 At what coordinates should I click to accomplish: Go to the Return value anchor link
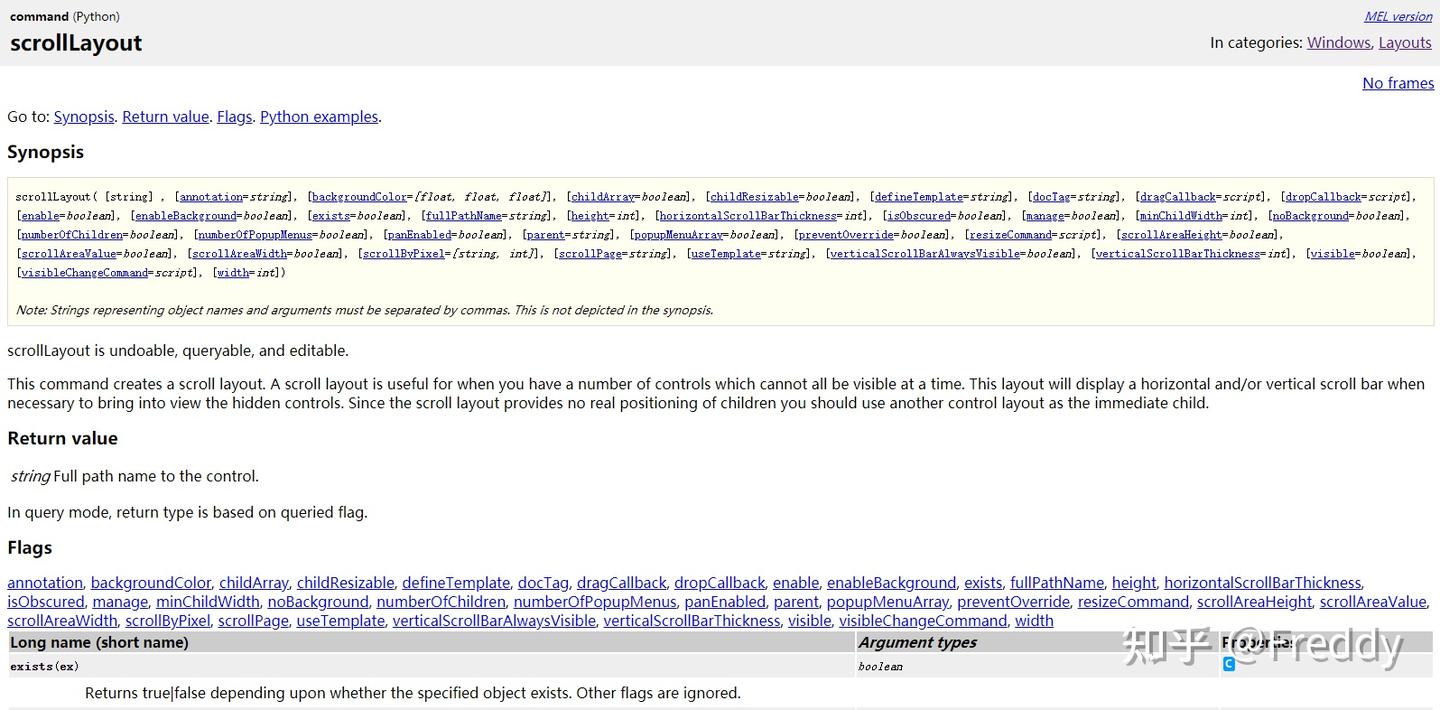pyautogui.click(x=165, y=117)
